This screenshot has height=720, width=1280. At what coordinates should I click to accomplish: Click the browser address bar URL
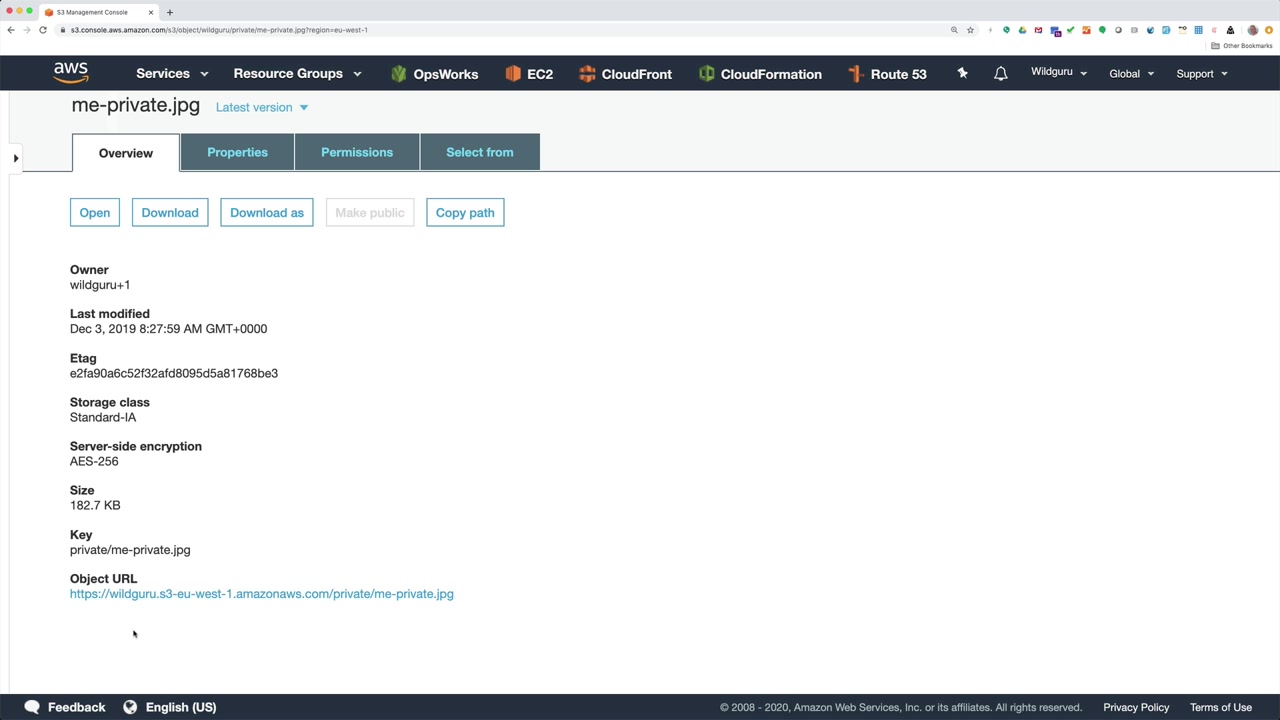[x=219, y=30]
